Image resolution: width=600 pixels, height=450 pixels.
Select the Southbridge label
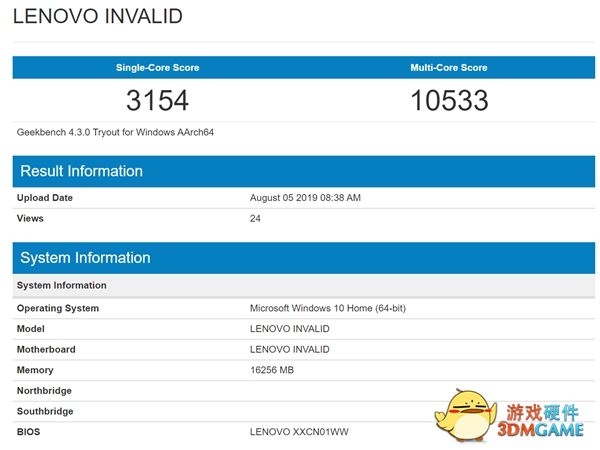[x=45, y=412]
